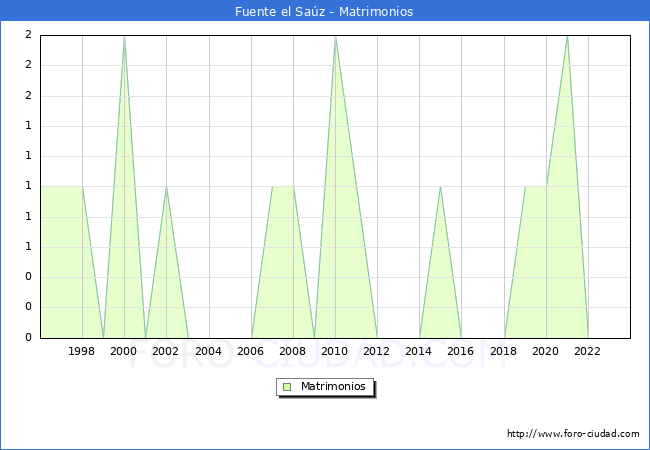The image size is (650, 450).
Task: Select the 2000 x-axis label
Action: [x=124, y=351]
